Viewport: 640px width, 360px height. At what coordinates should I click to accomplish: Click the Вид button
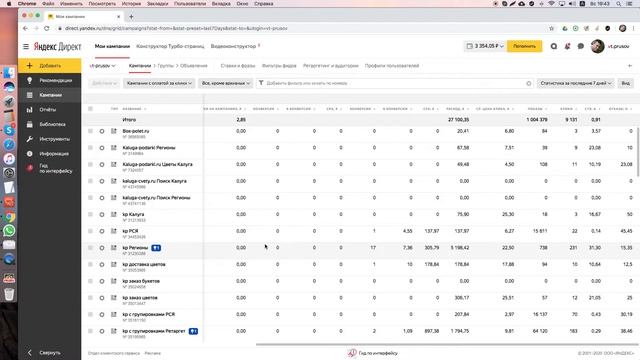(625, 83)
